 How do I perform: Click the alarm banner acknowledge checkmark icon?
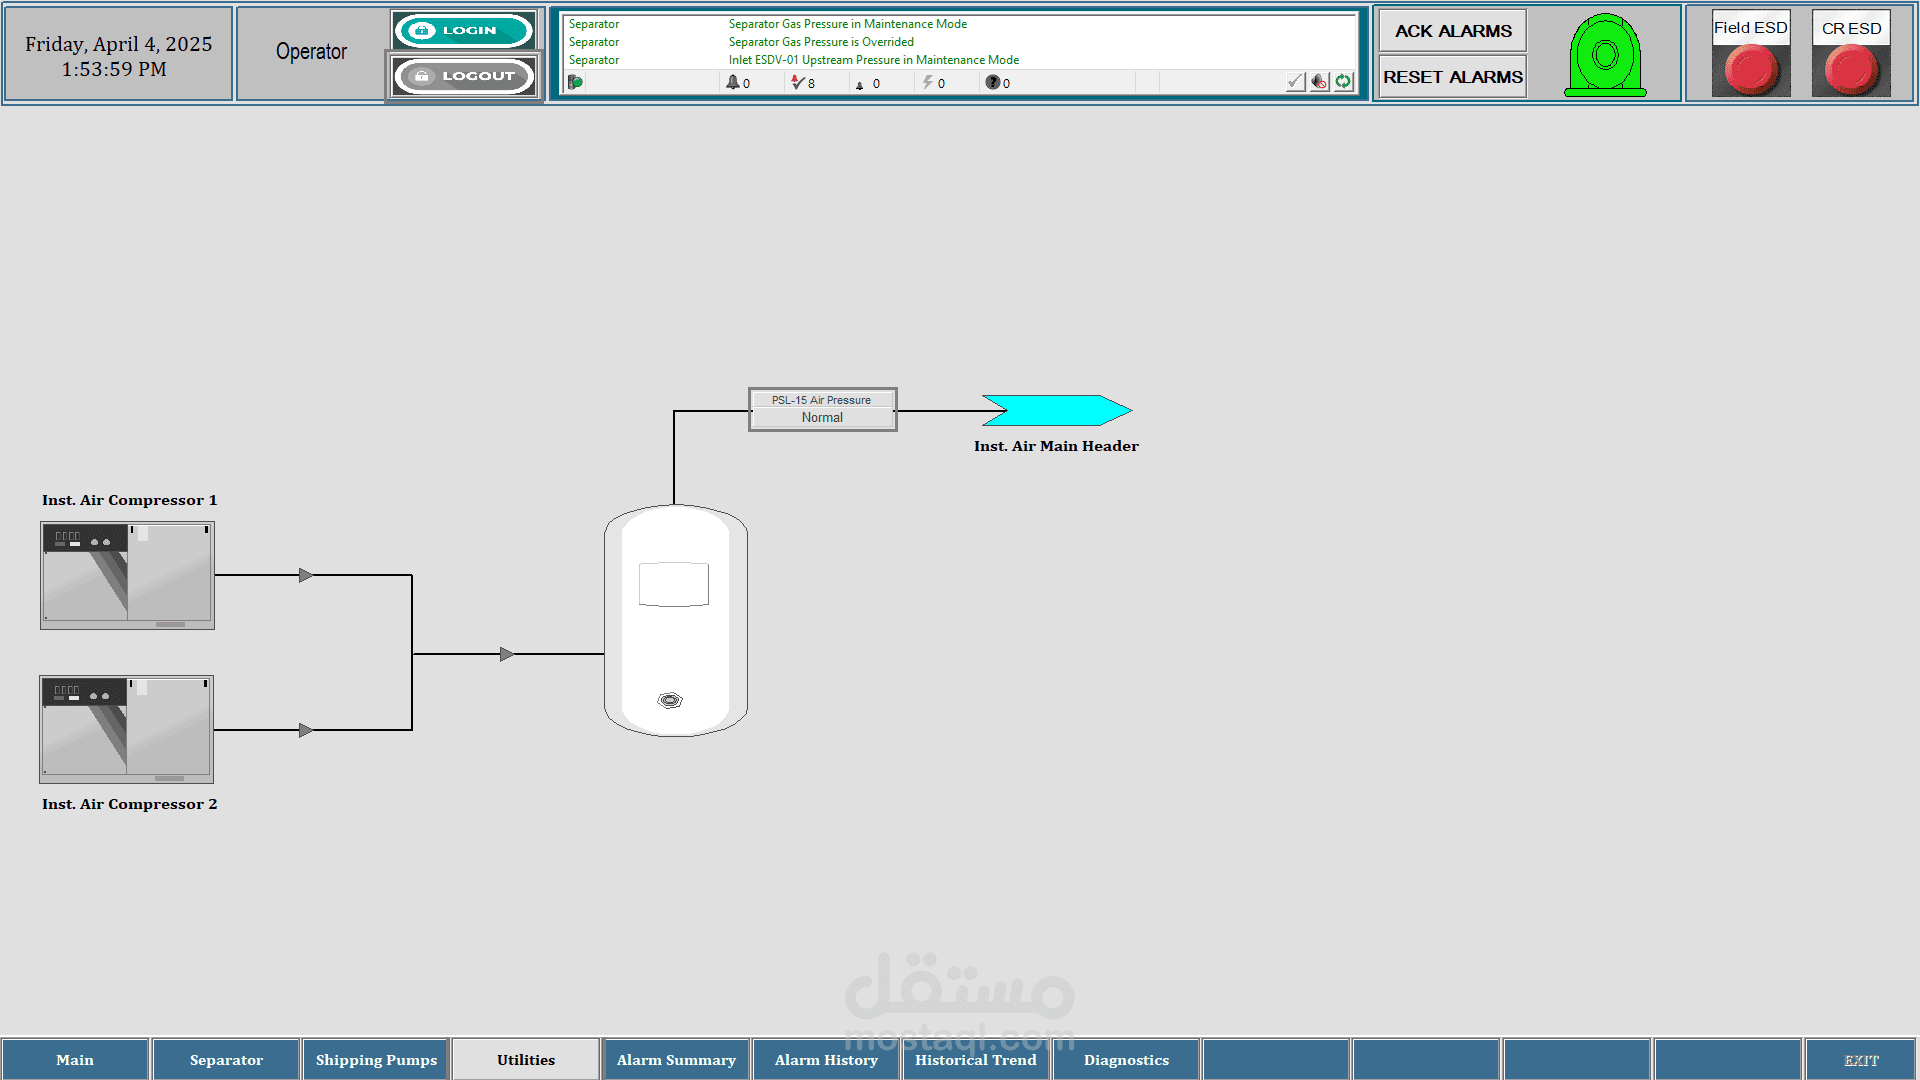click(x=1295, y=82)
